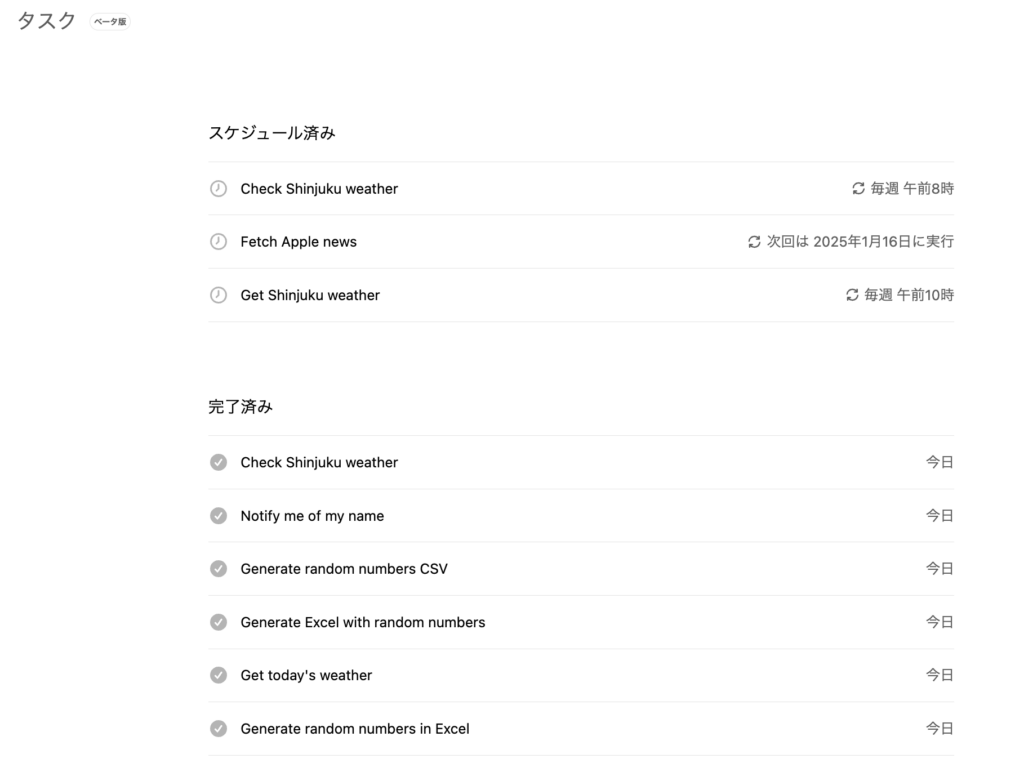Select the Get Shinjuku weather scheduled task
The image size is (1024, 759).
[x=309, y=295]
